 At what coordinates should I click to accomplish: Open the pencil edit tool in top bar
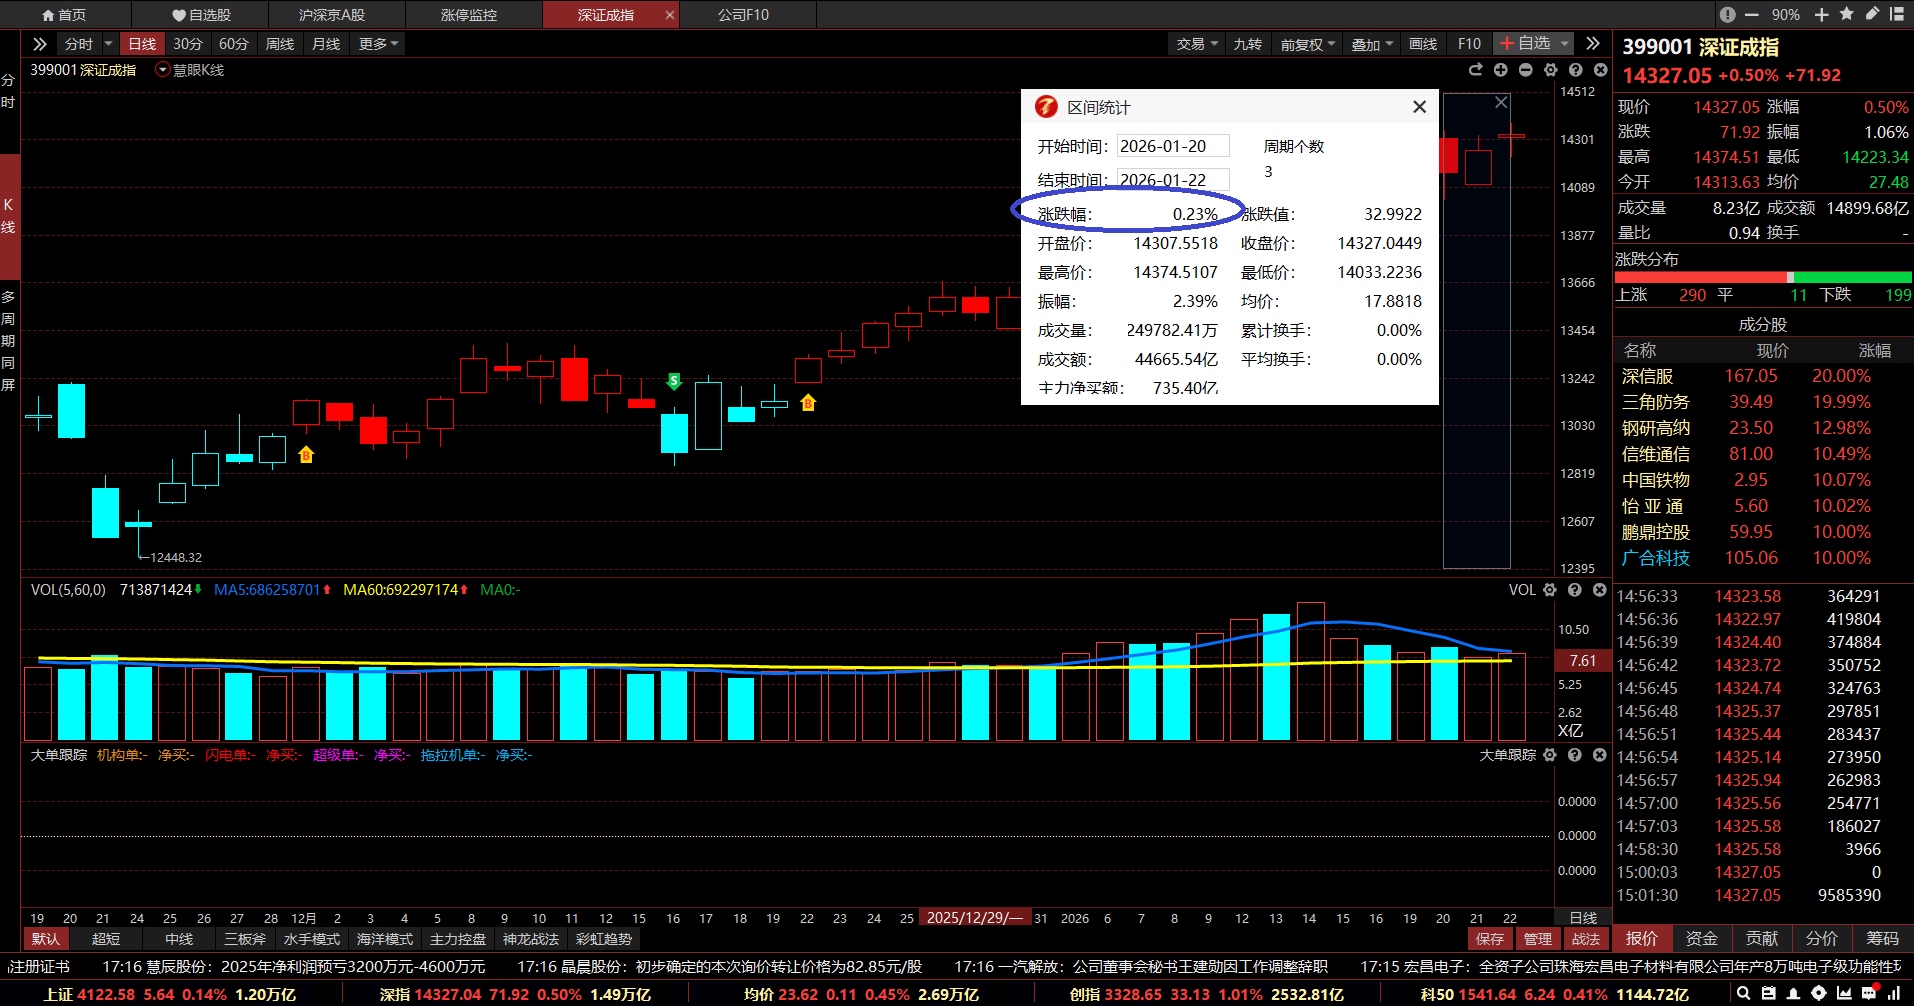(1872, 14)
